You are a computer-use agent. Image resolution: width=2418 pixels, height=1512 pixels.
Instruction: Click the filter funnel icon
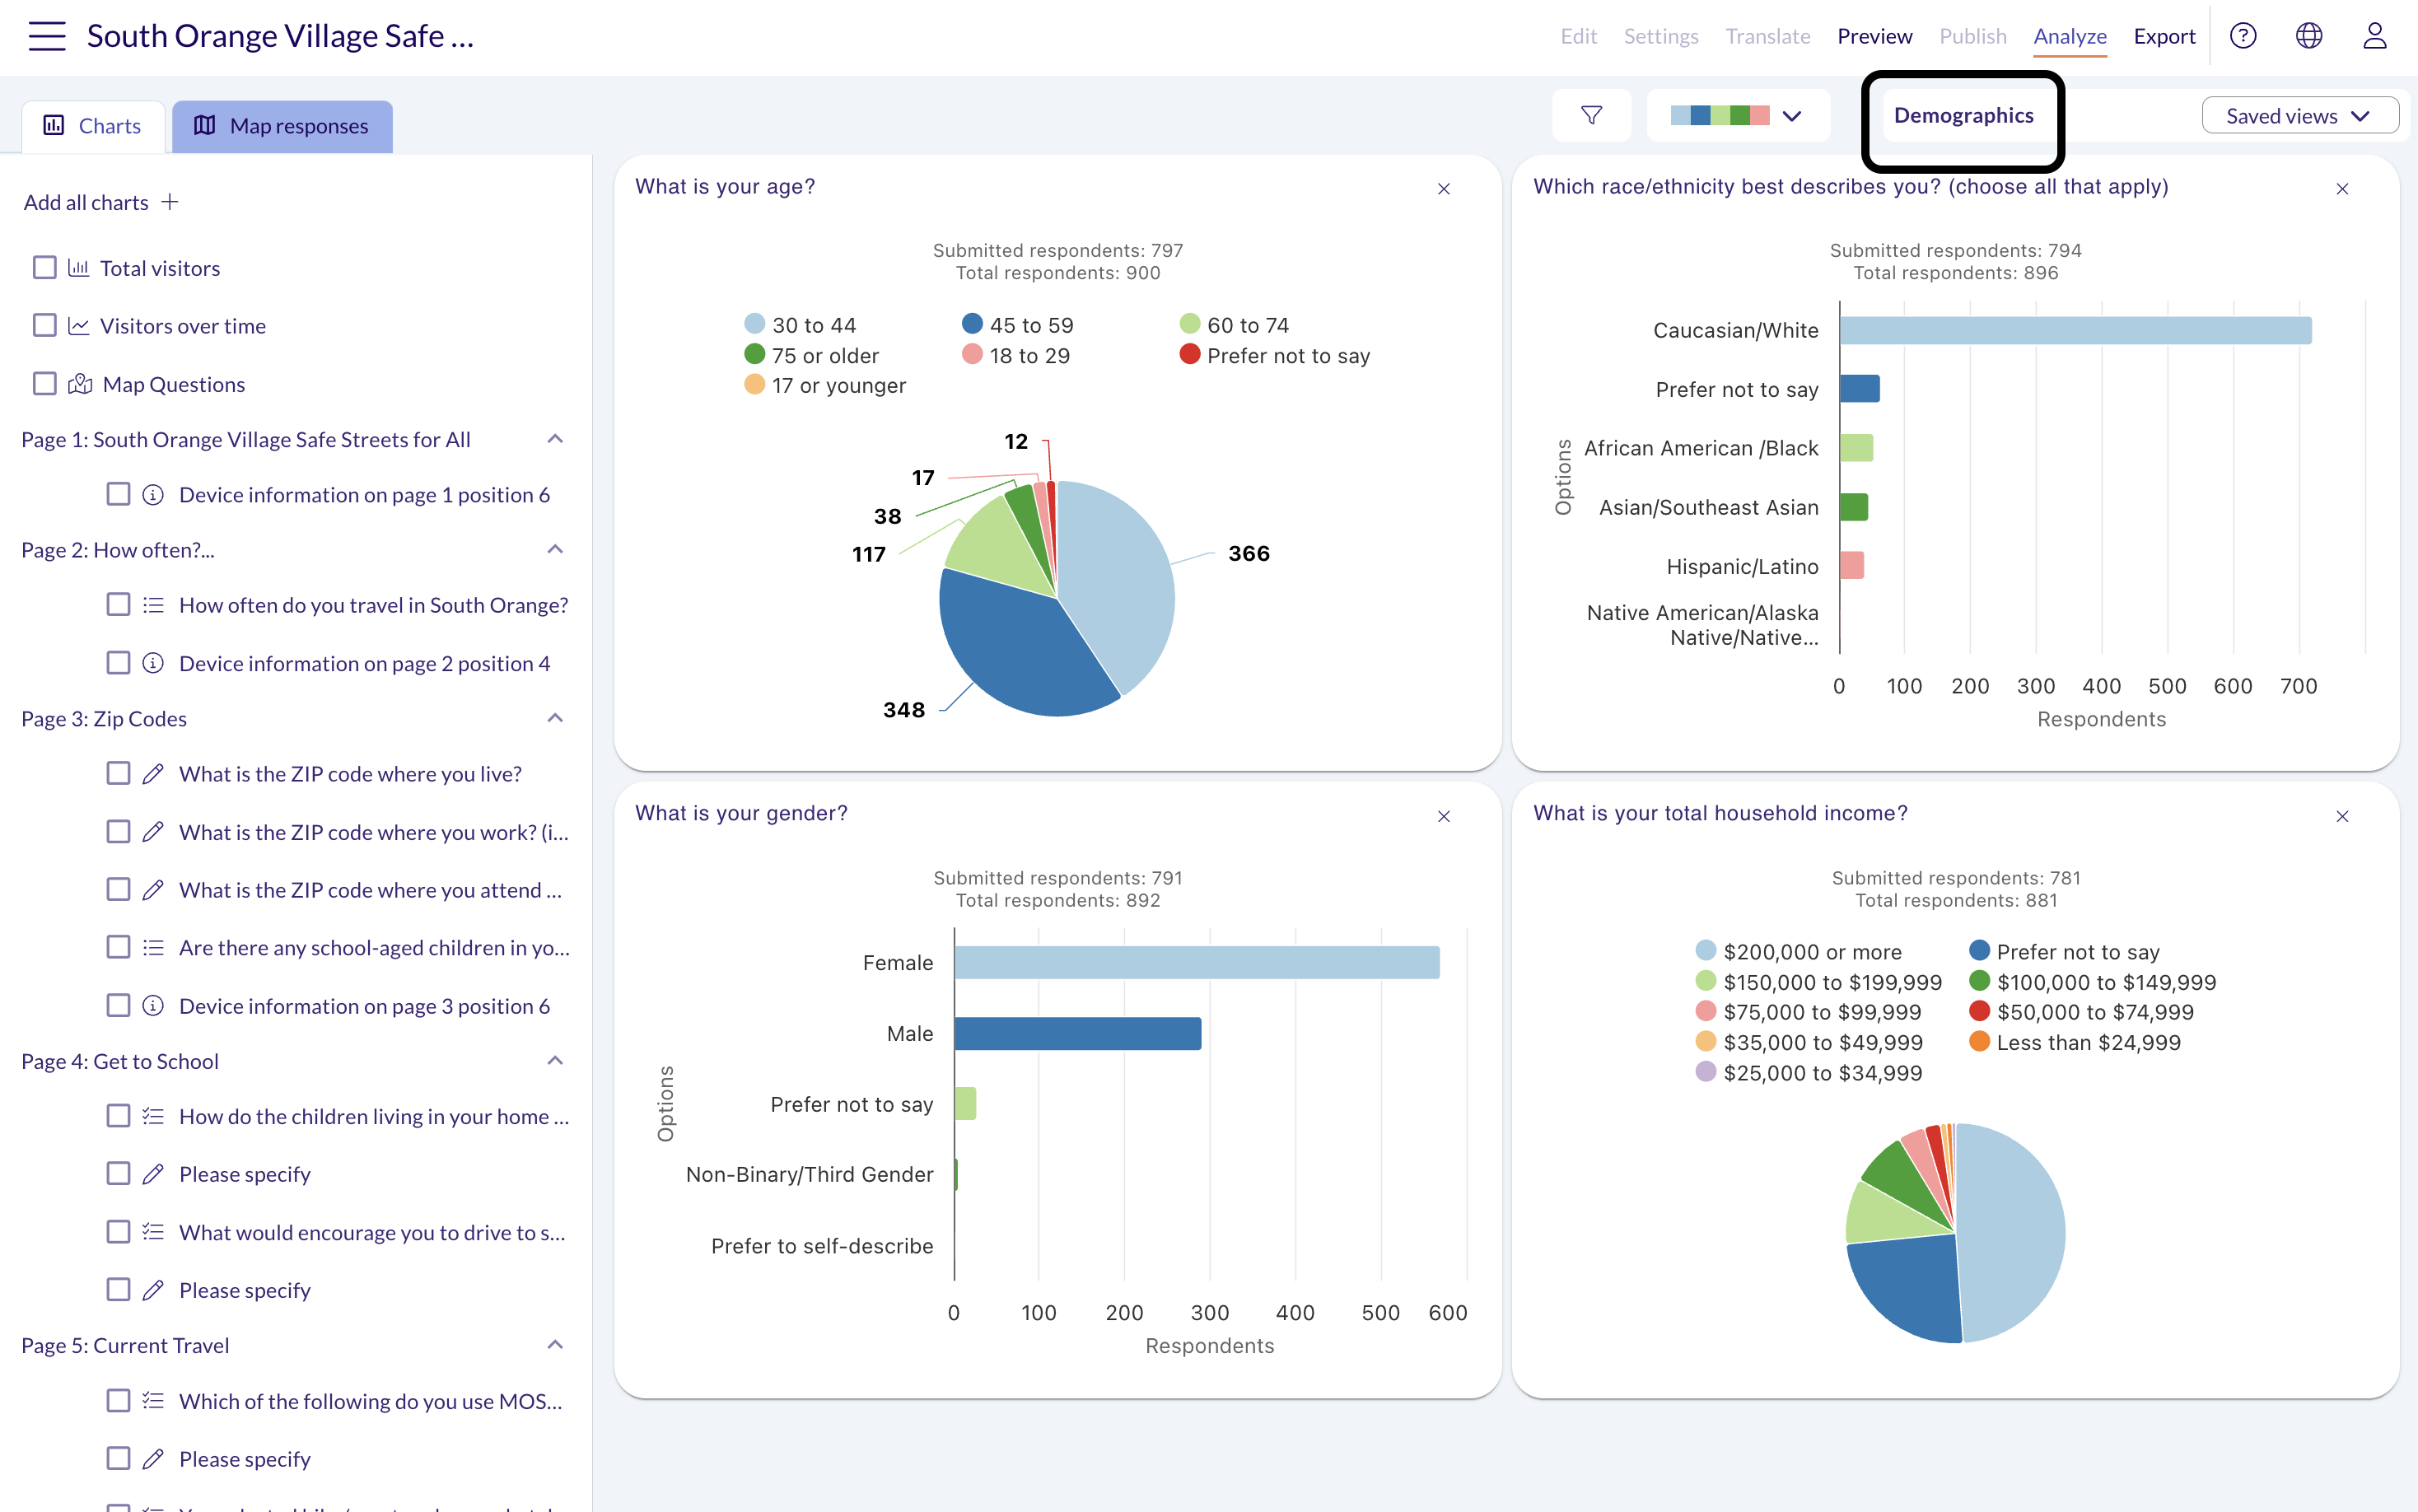click(1592, 115)
